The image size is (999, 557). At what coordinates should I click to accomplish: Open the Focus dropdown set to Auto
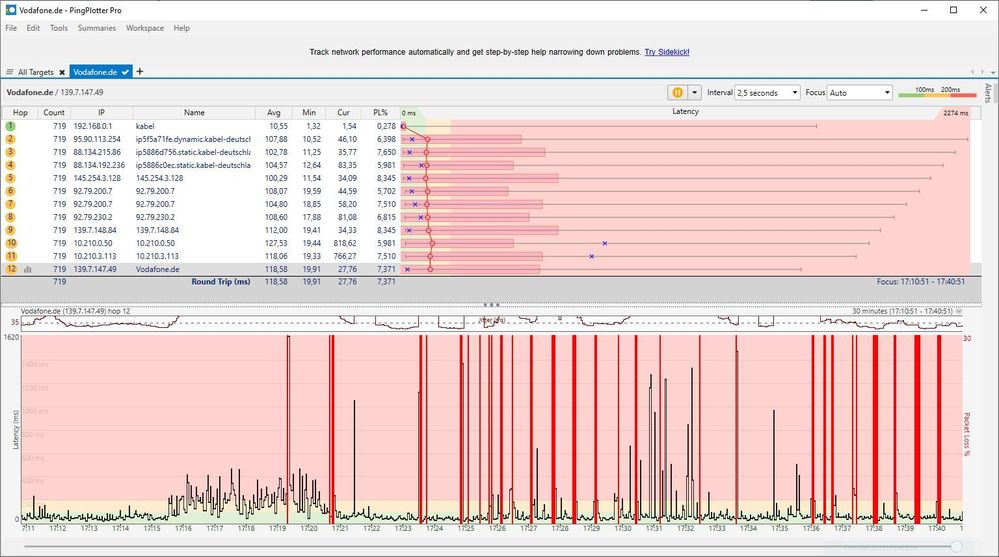coord(859,92)
